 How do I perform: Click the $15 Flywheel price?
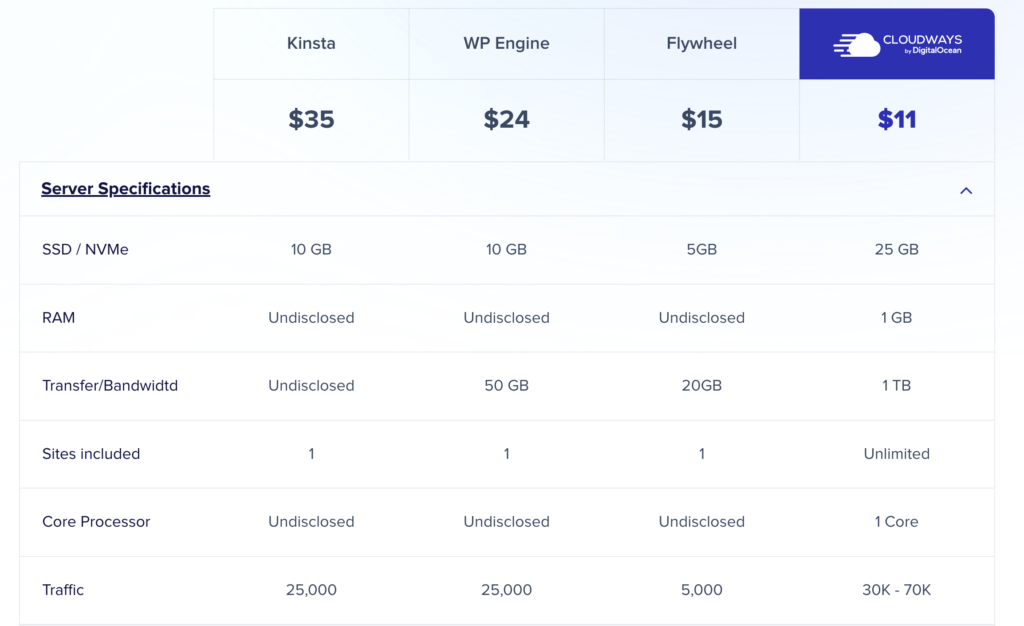701,120
